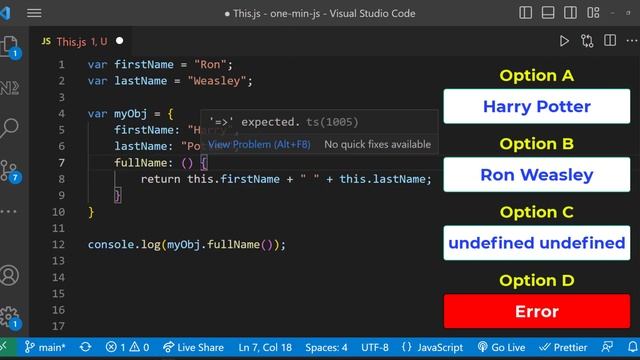Run code with the play button
Image resolution: width=640 pixels, height=360 pixels.
click(x=564, y=41)
